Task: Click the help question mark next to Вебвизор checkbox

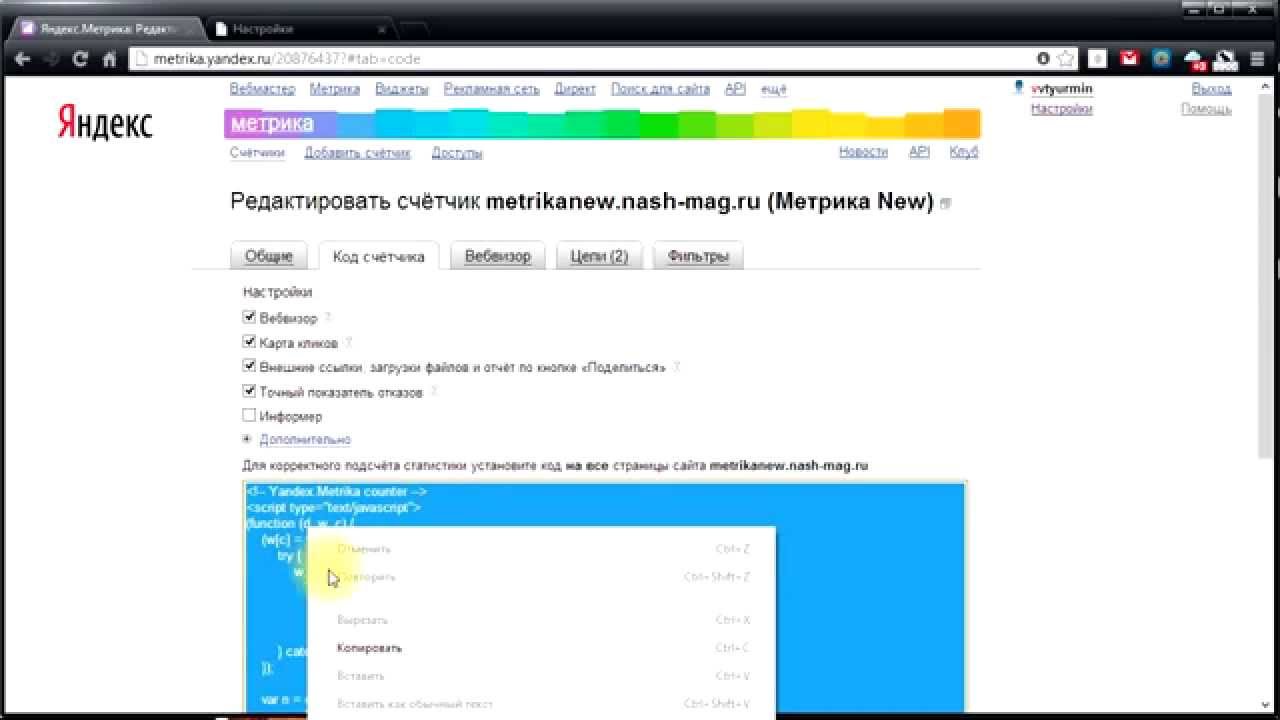Action: point(327,318)
